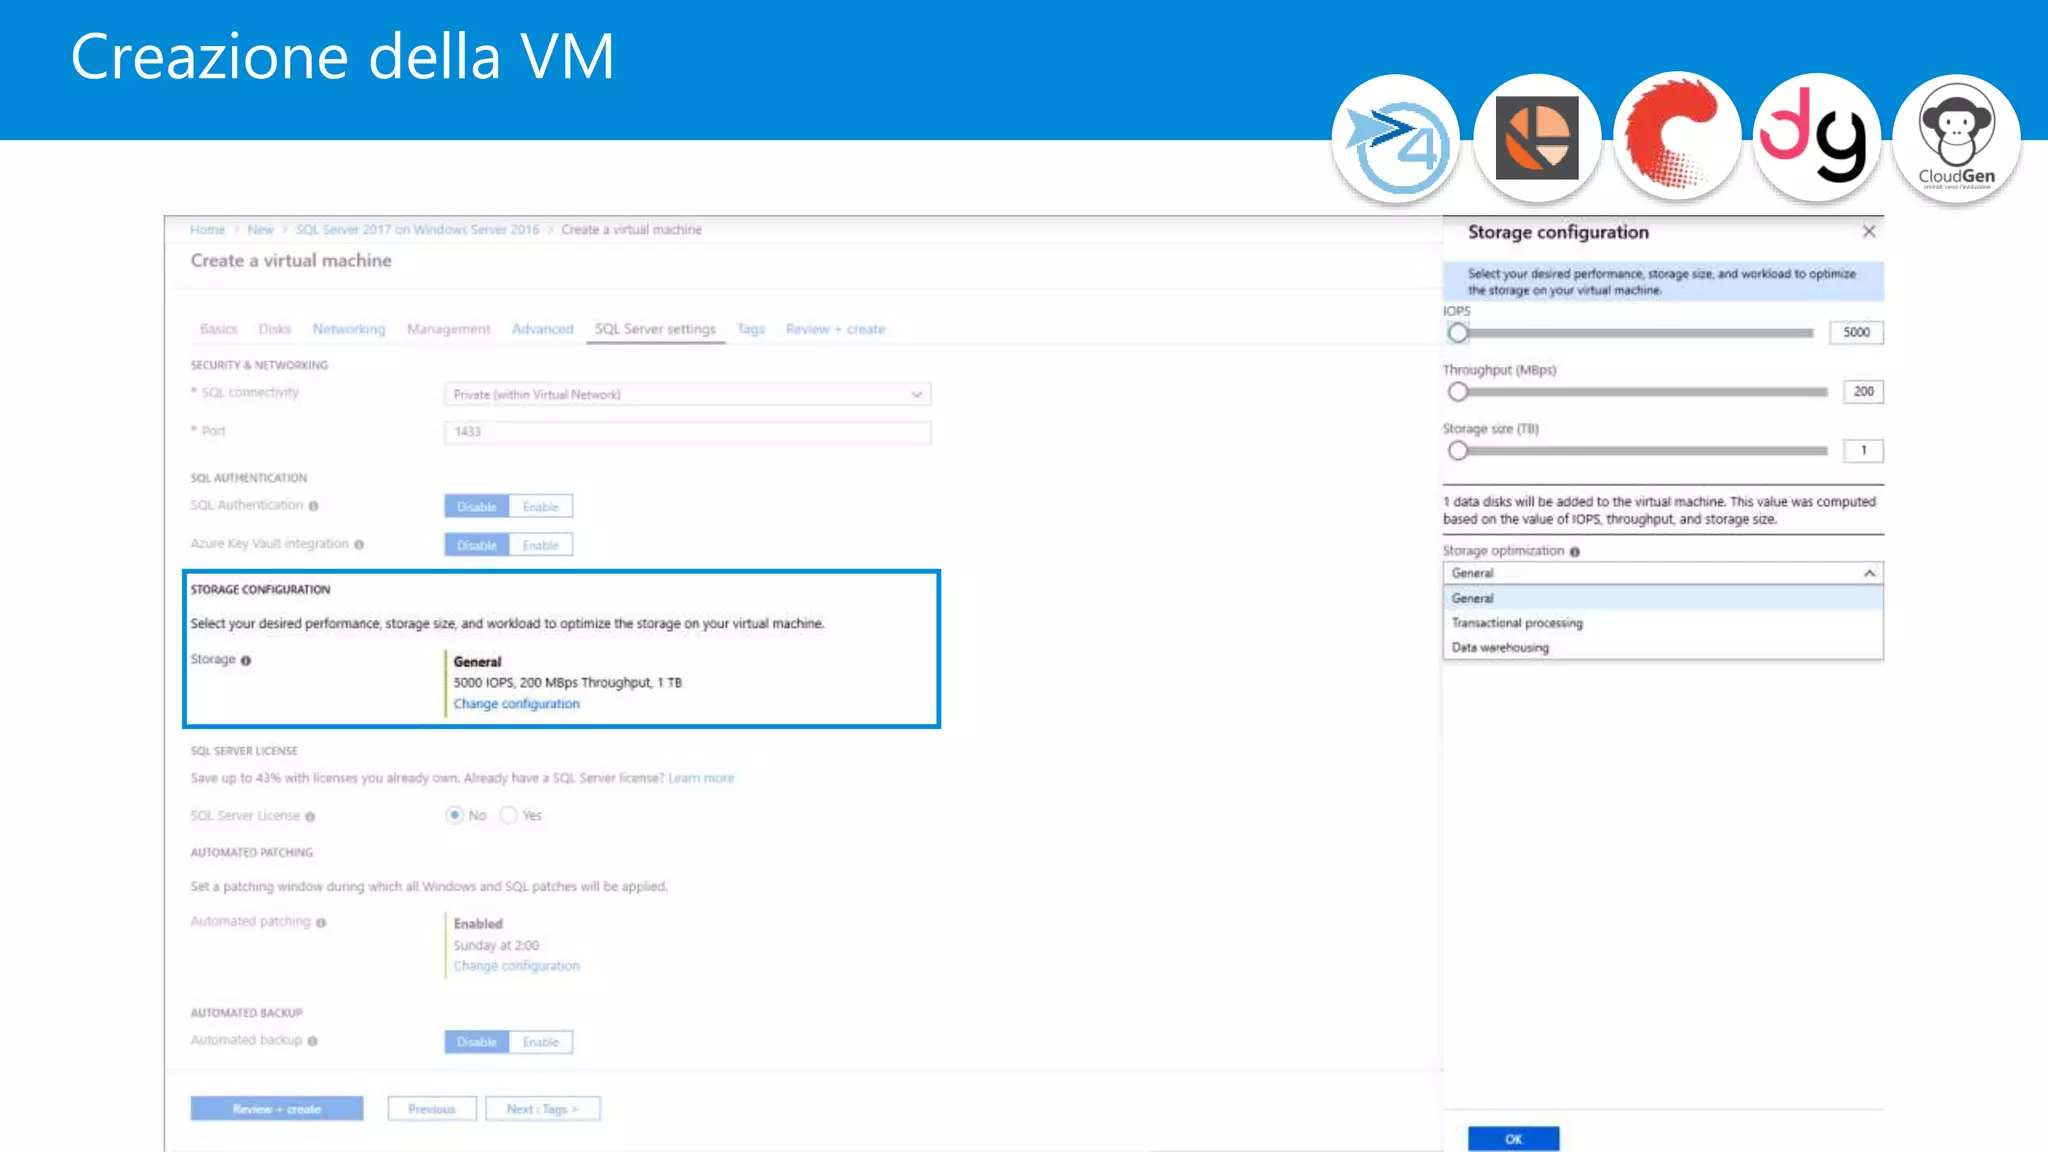Click the orange pie chart logo
Screen dimensions: 2048x1152
[x=1537, y=138]
